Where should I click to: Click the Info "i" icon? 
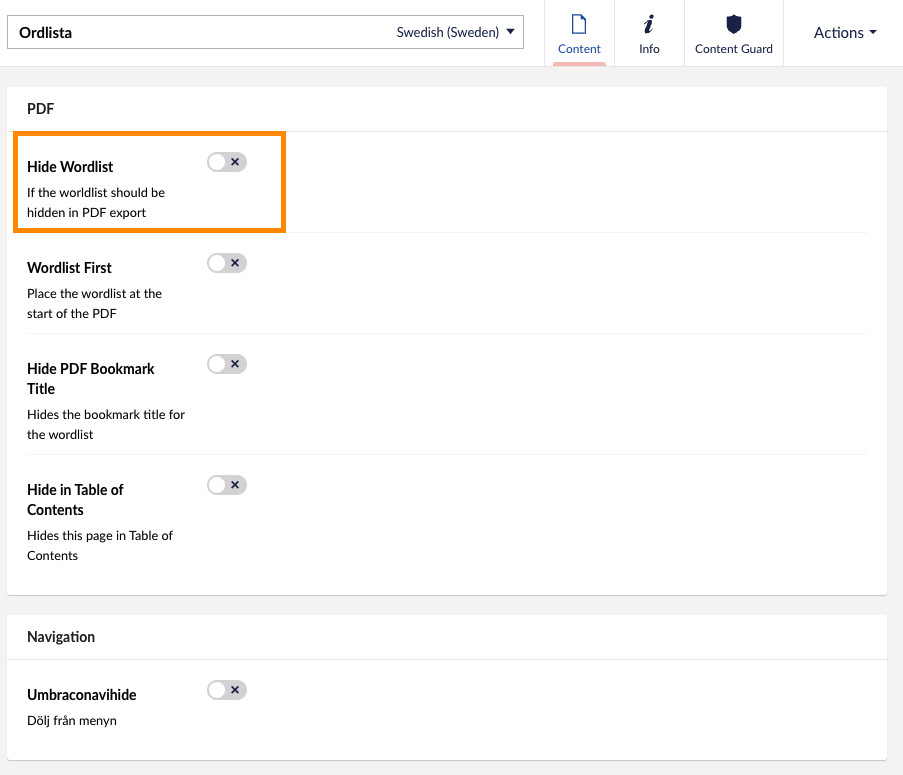pos(649,24)
